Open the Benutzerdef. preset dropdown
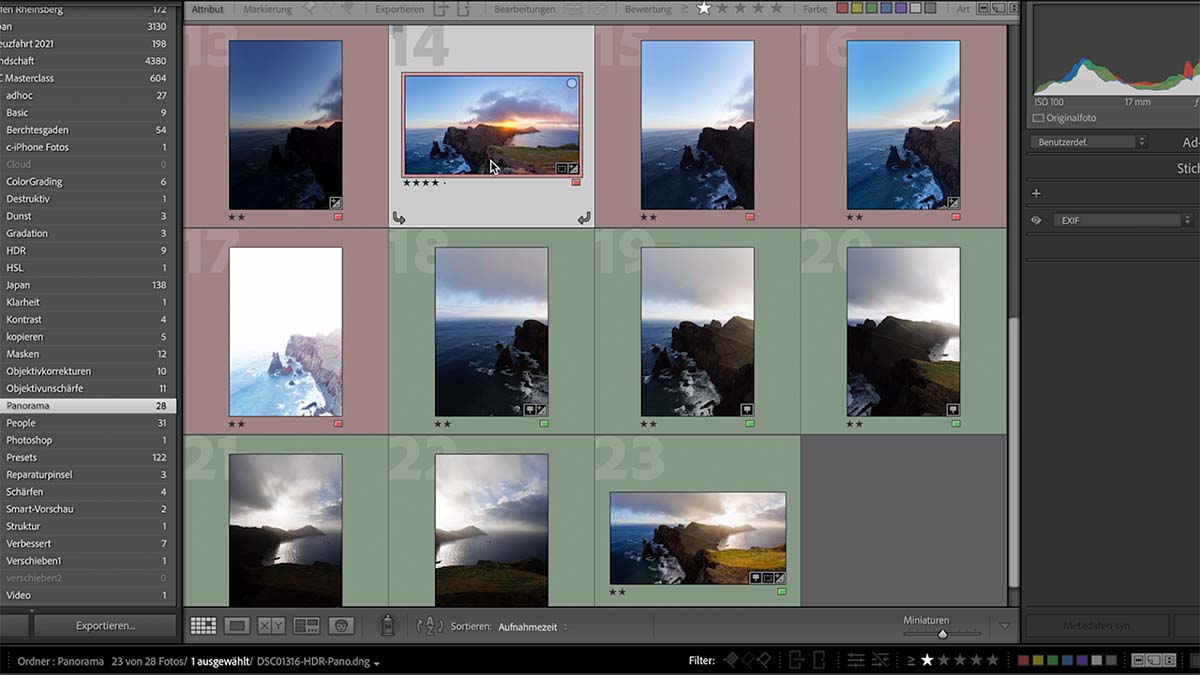 point(1088,143)
